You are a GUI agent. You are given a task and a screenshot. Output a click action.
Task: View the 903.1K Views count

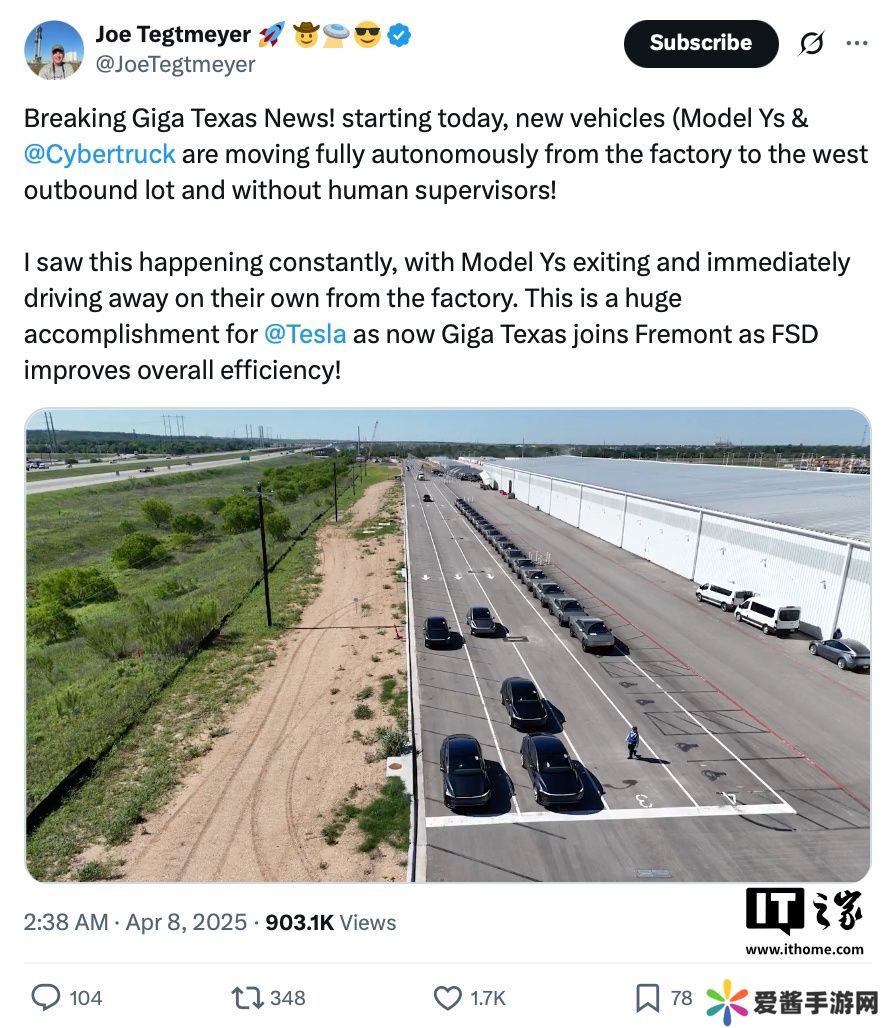[x=331, y=922]
